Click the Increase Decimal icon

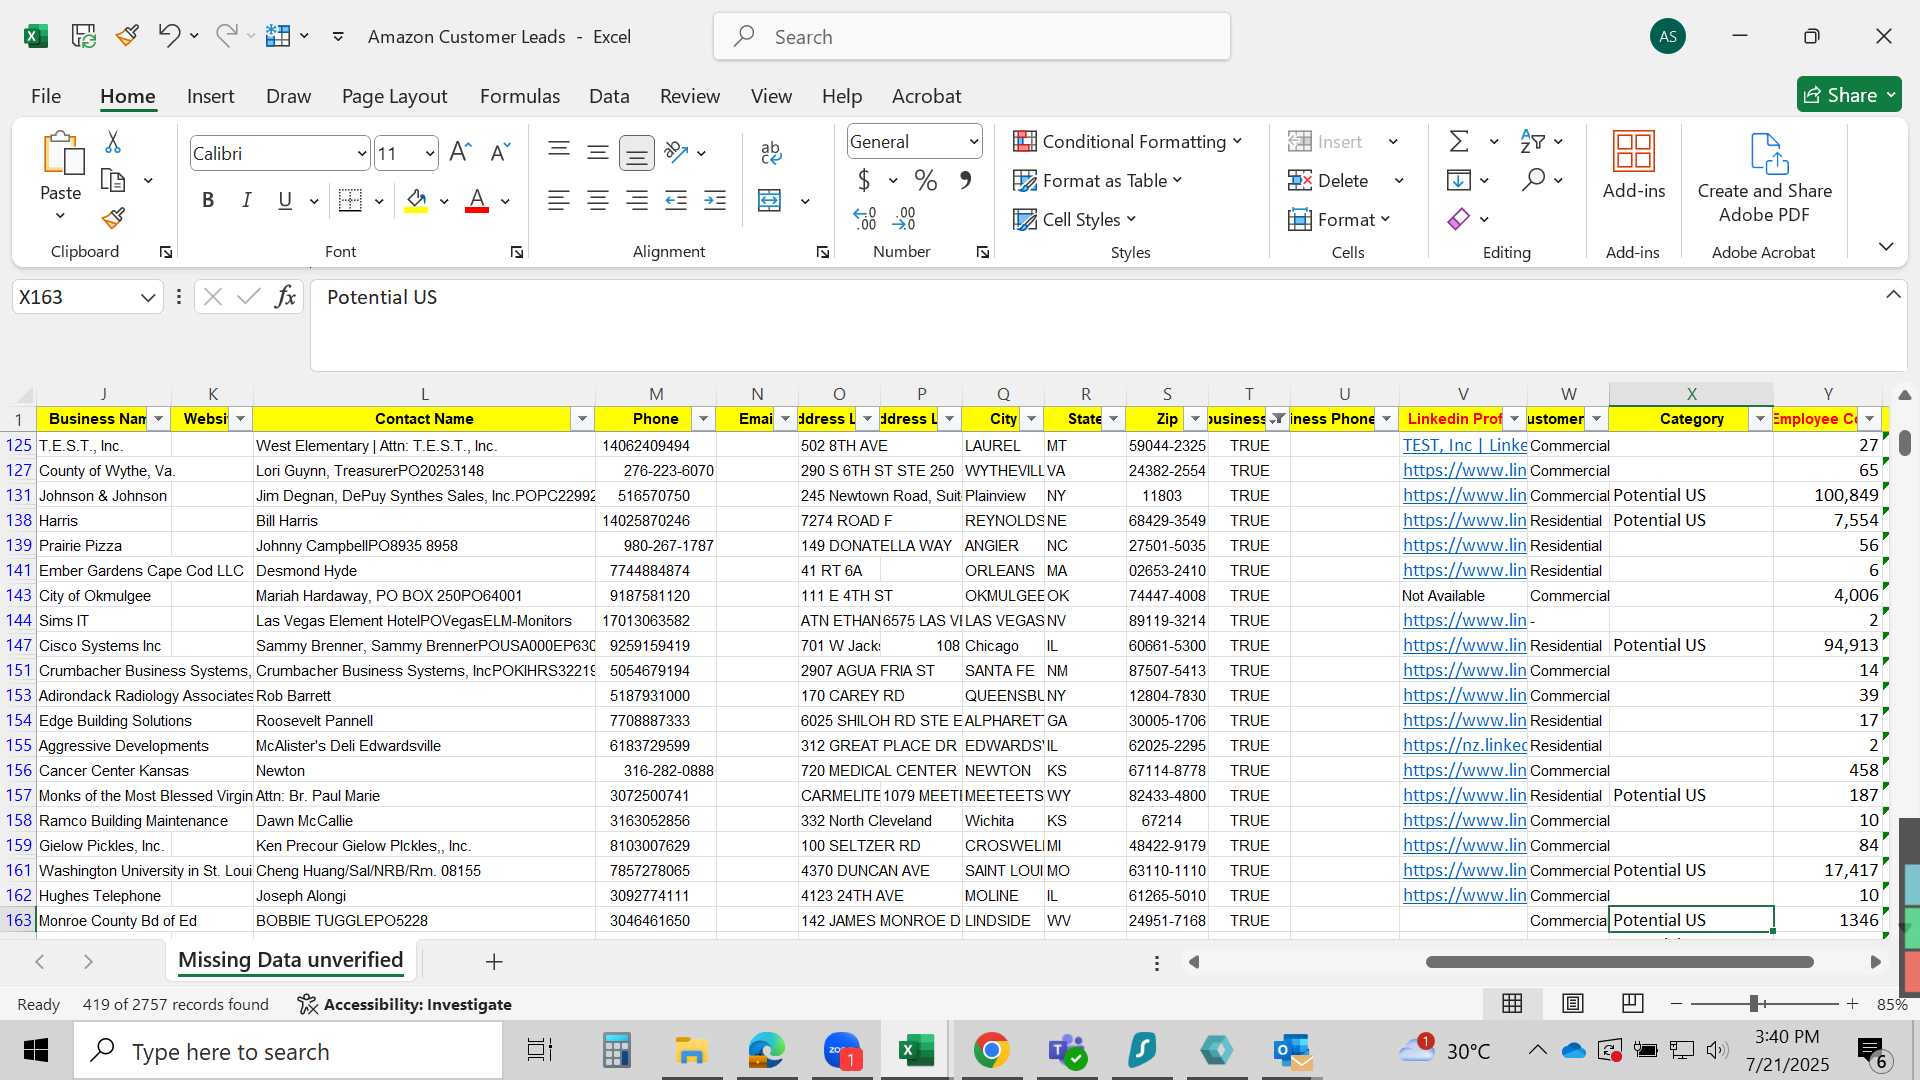(865, 218)
